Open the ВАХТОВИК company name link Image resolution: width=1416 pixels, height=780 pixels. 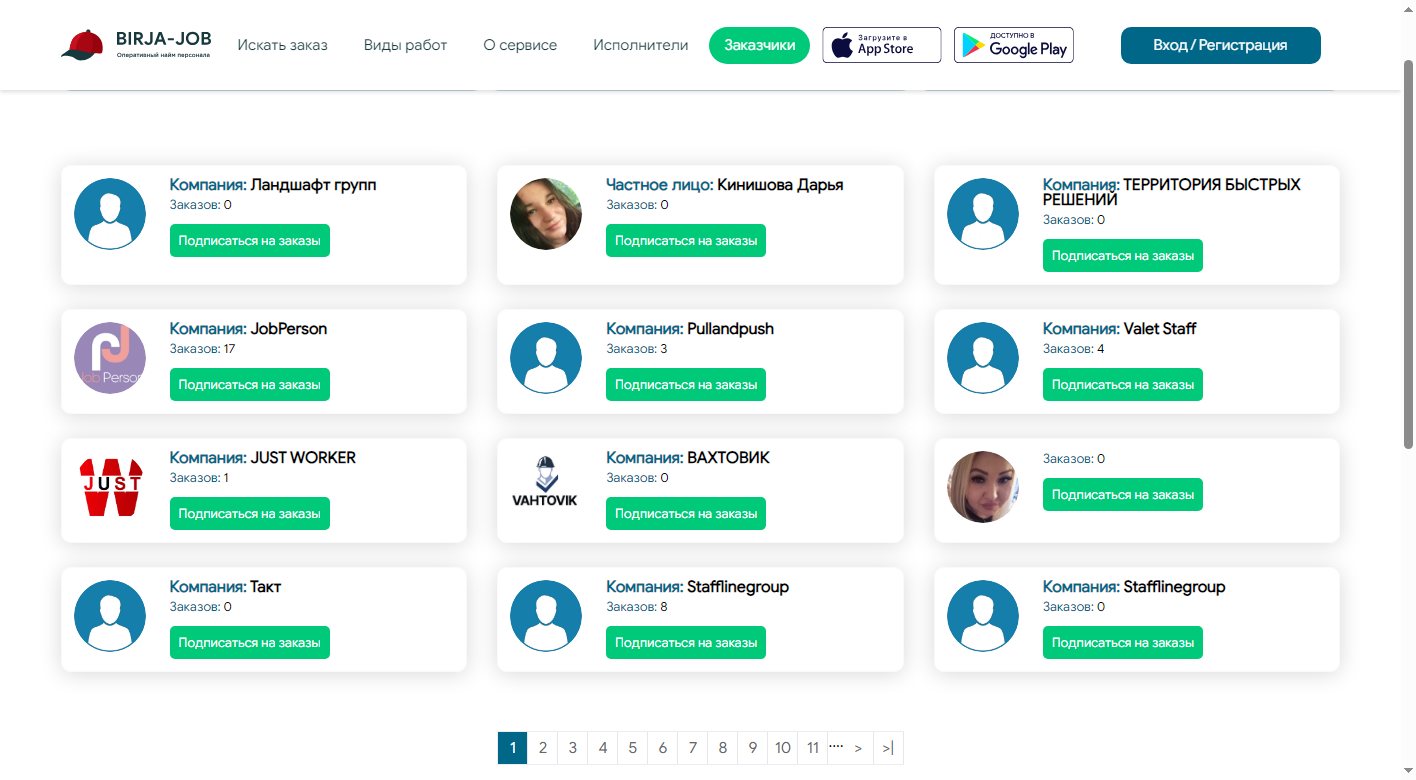tap(728, 458)
